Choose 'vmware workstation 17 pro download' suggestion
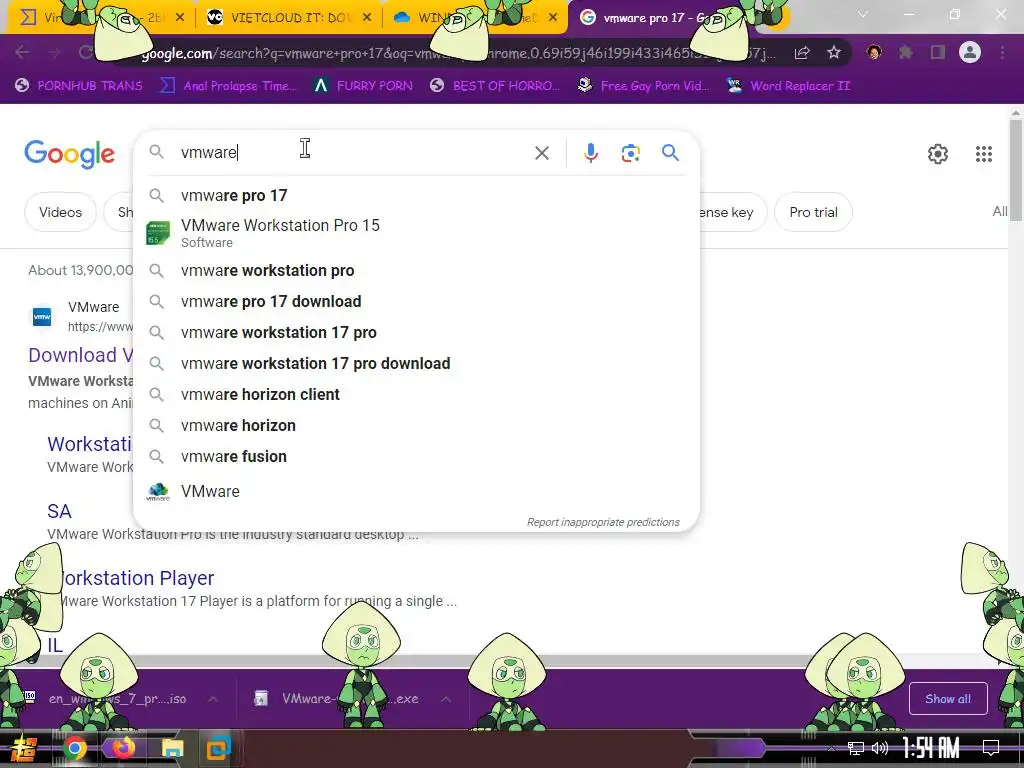This screenshot has height=768, width=1024. pyautogui.click(x=416, y=363)
